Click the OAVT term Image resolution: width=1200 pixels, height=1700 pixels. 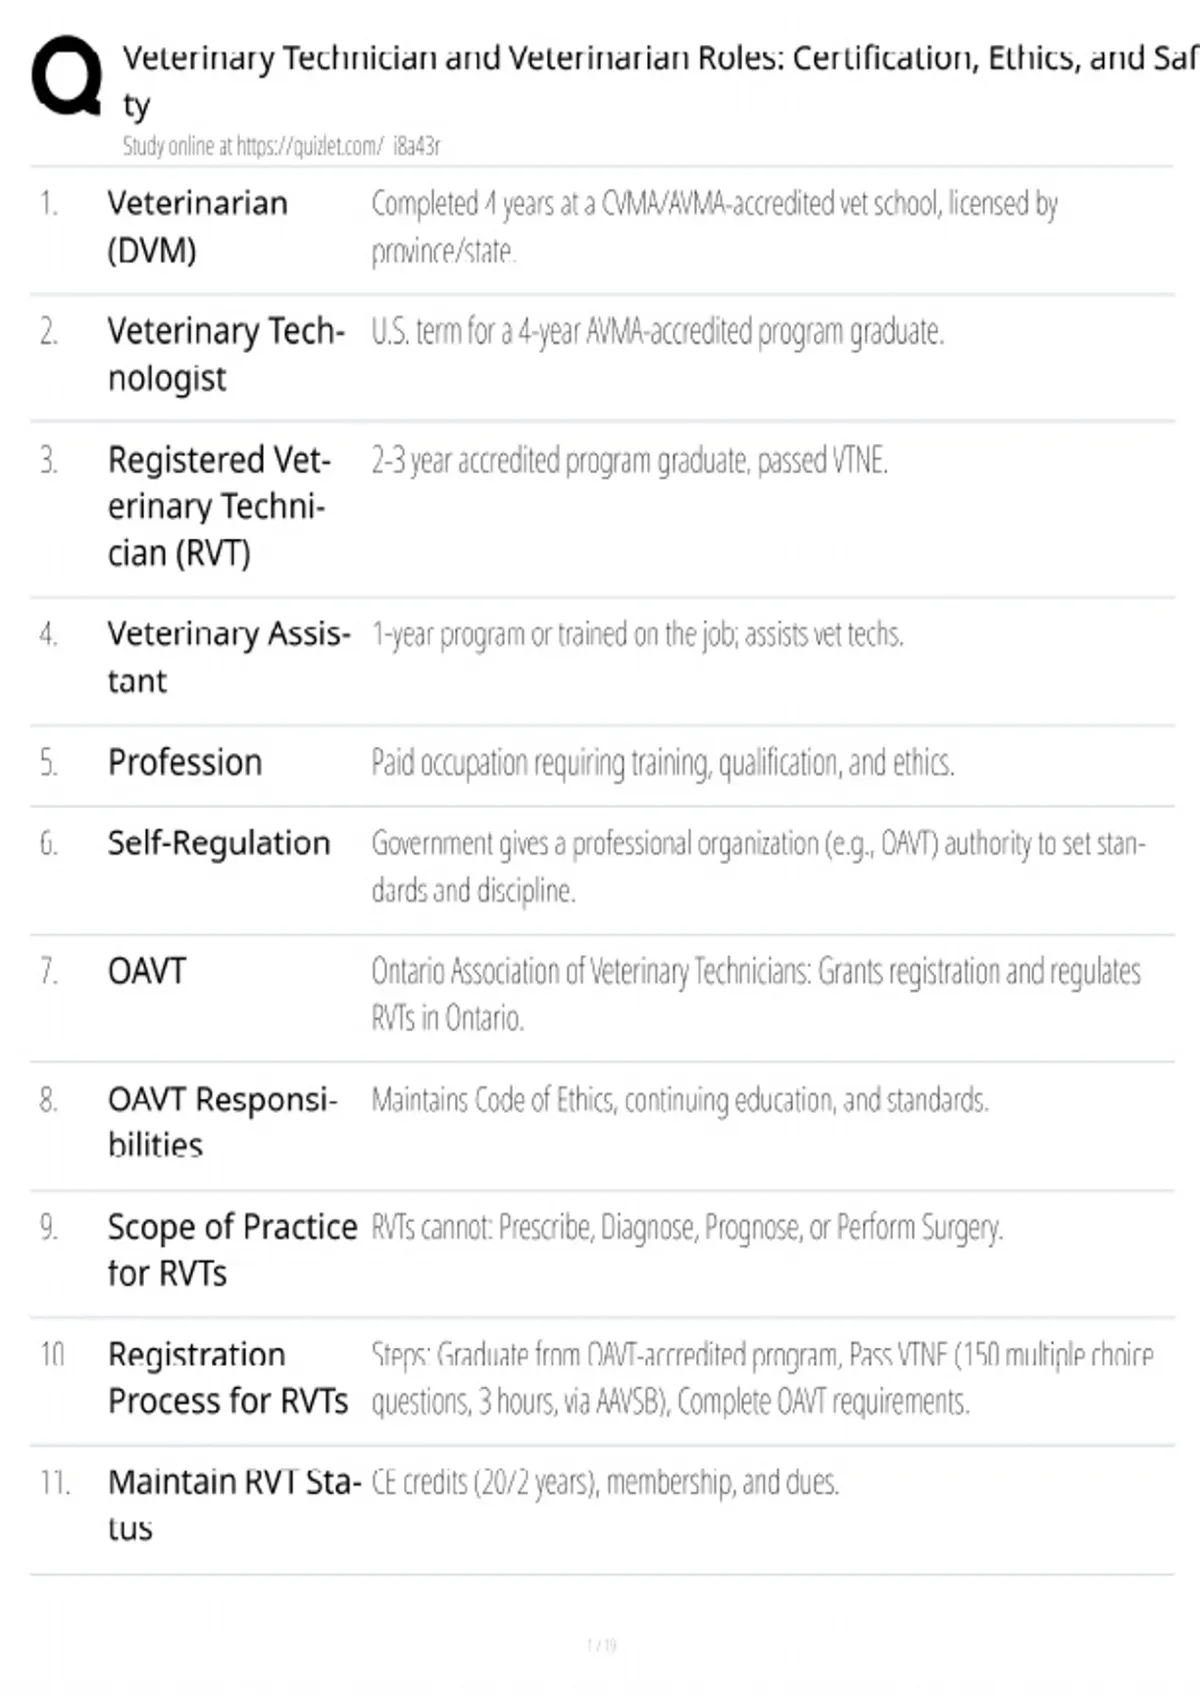[x=147, y=971]
